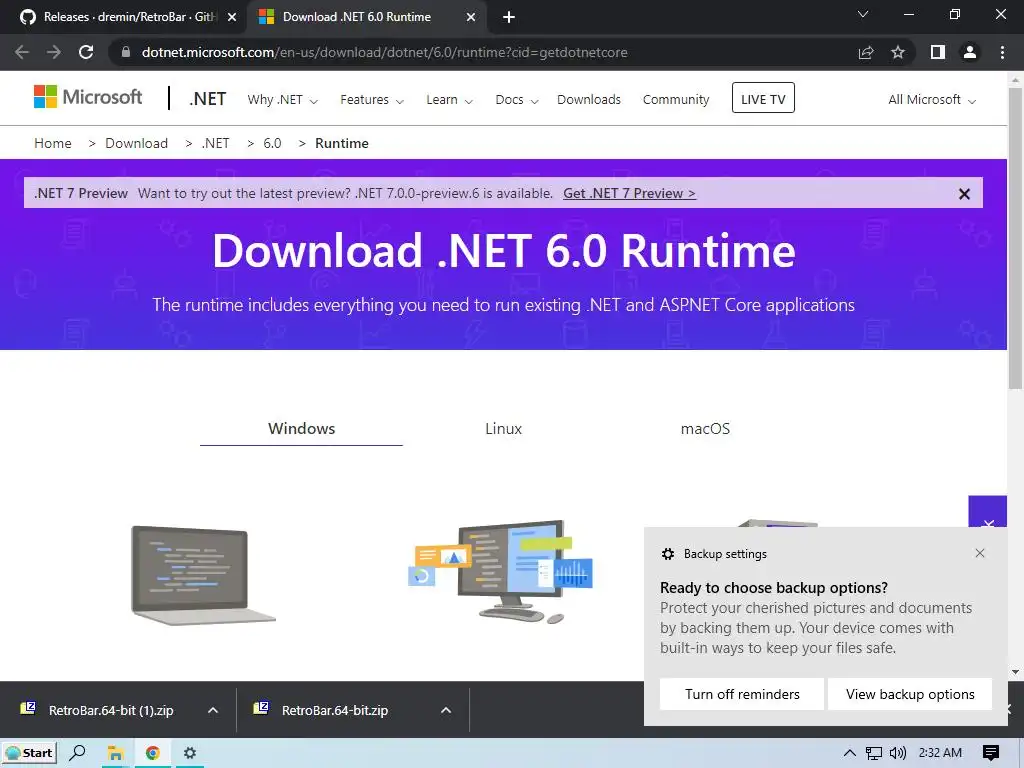Go to 6.0 breadcrumb

272,143
